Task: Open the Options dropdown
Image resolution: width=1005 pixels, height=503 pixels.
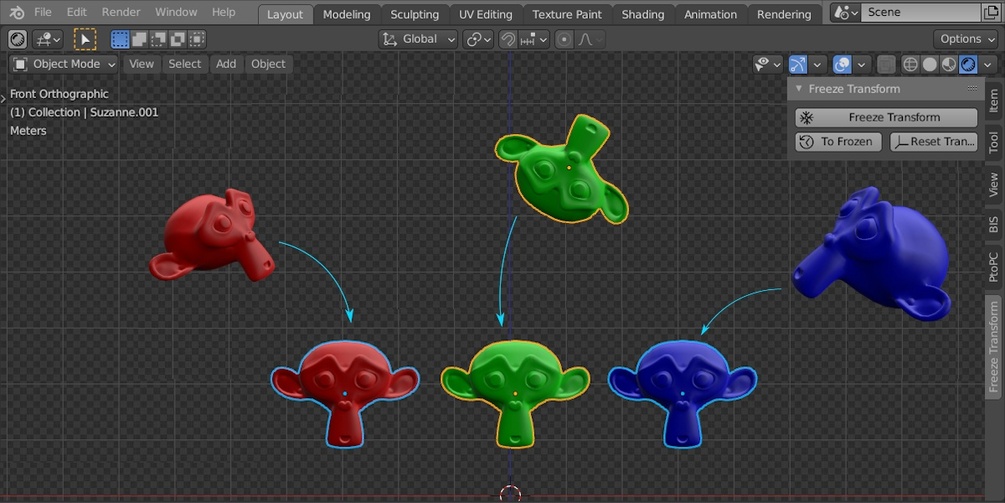Action: point(965,39)
